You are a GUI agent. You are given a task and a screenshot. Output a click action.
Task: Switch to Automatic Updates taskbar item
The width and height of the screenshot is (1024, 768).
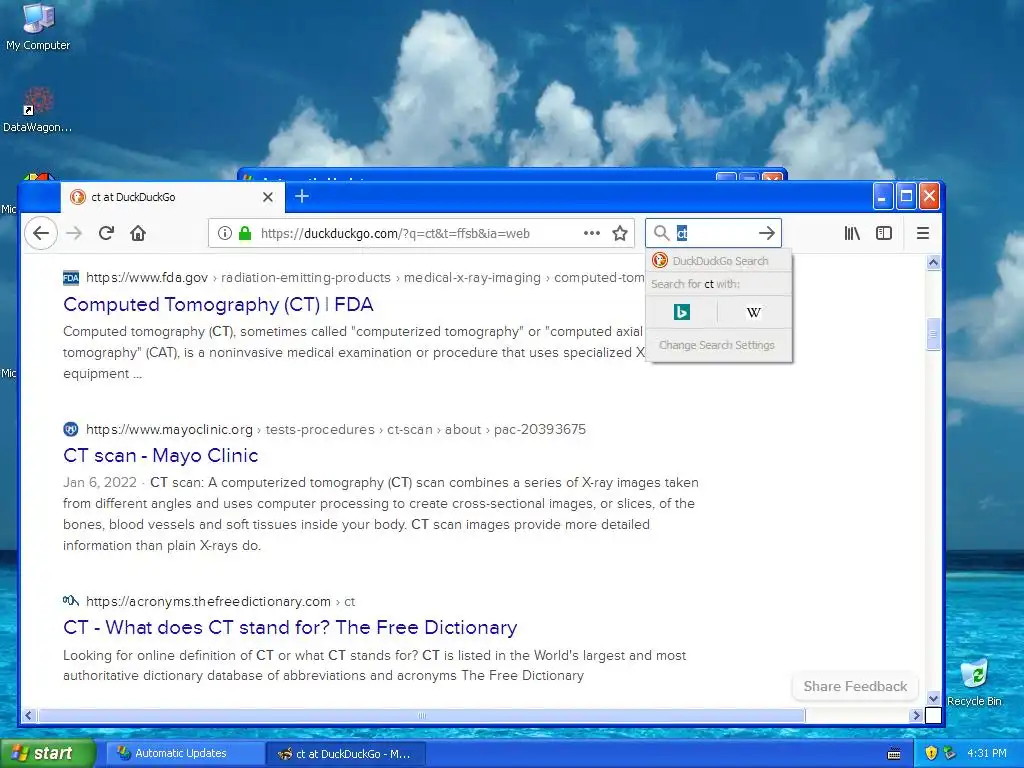point(185,753)
